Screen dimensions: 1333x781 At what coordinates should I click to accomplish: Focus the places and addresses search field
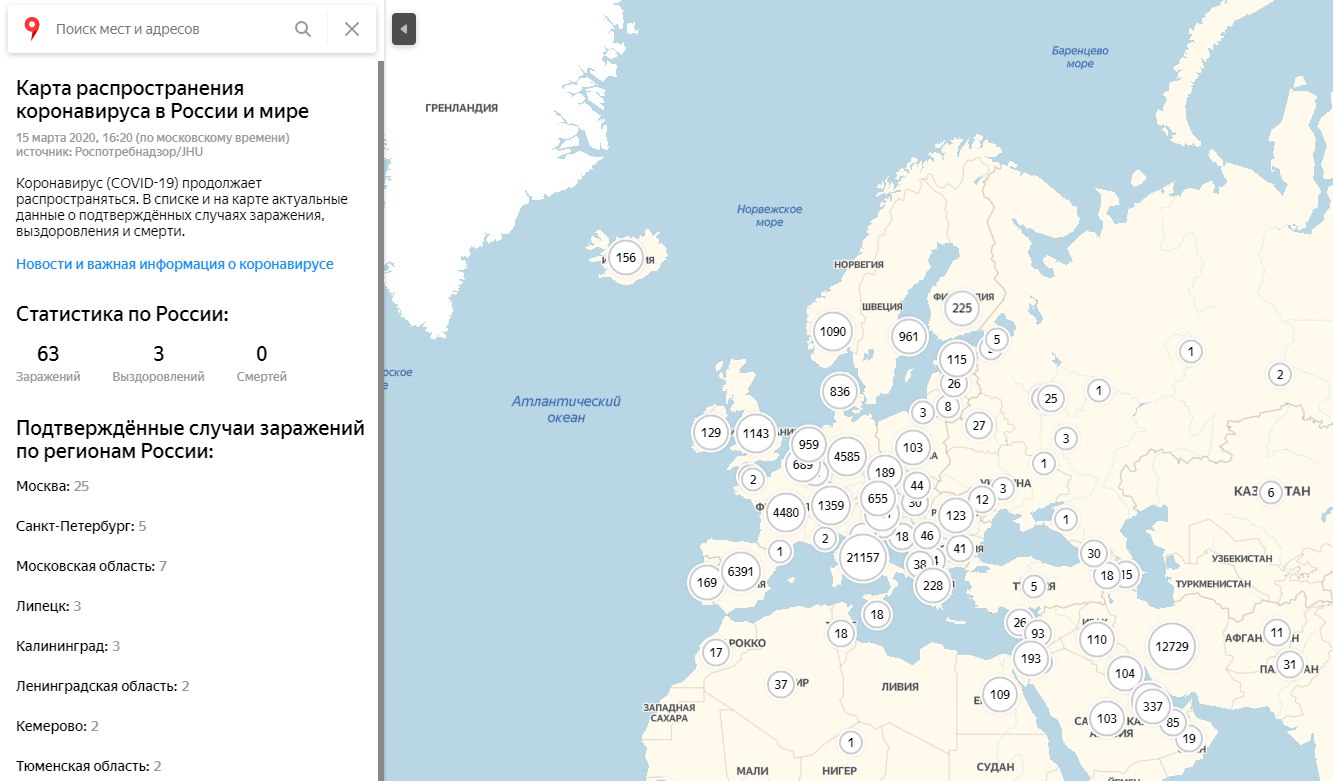[x=170, y=29]
